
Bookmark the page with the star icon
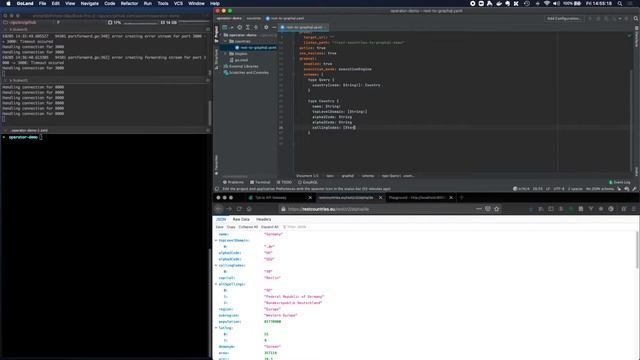tap(497, 209)
